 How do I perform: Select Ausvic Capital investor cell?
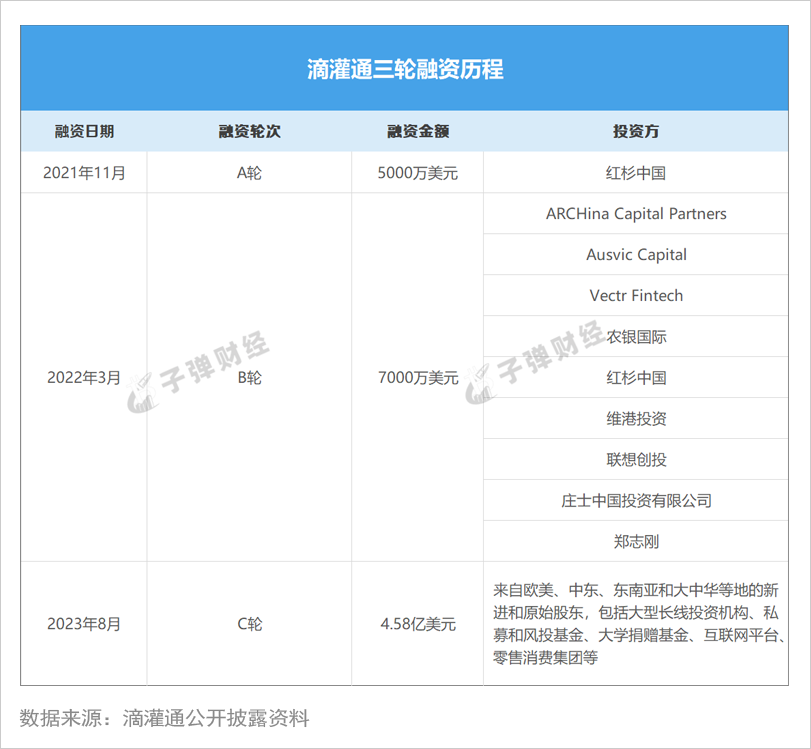636,254
